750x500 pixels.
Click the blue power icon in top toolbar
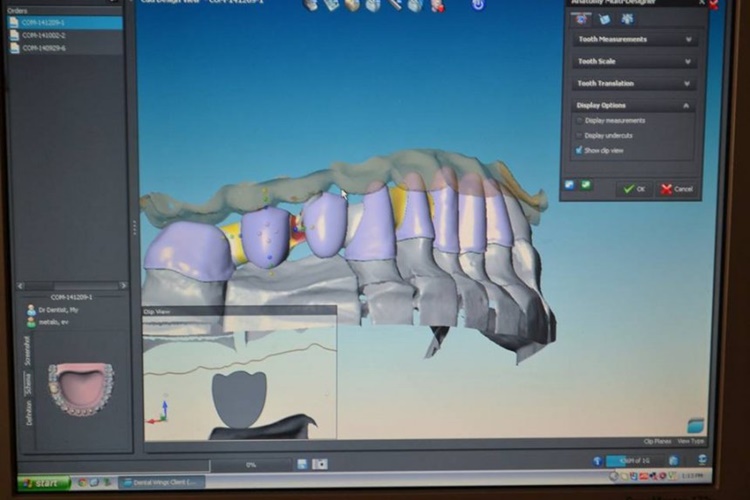[478, 5]
